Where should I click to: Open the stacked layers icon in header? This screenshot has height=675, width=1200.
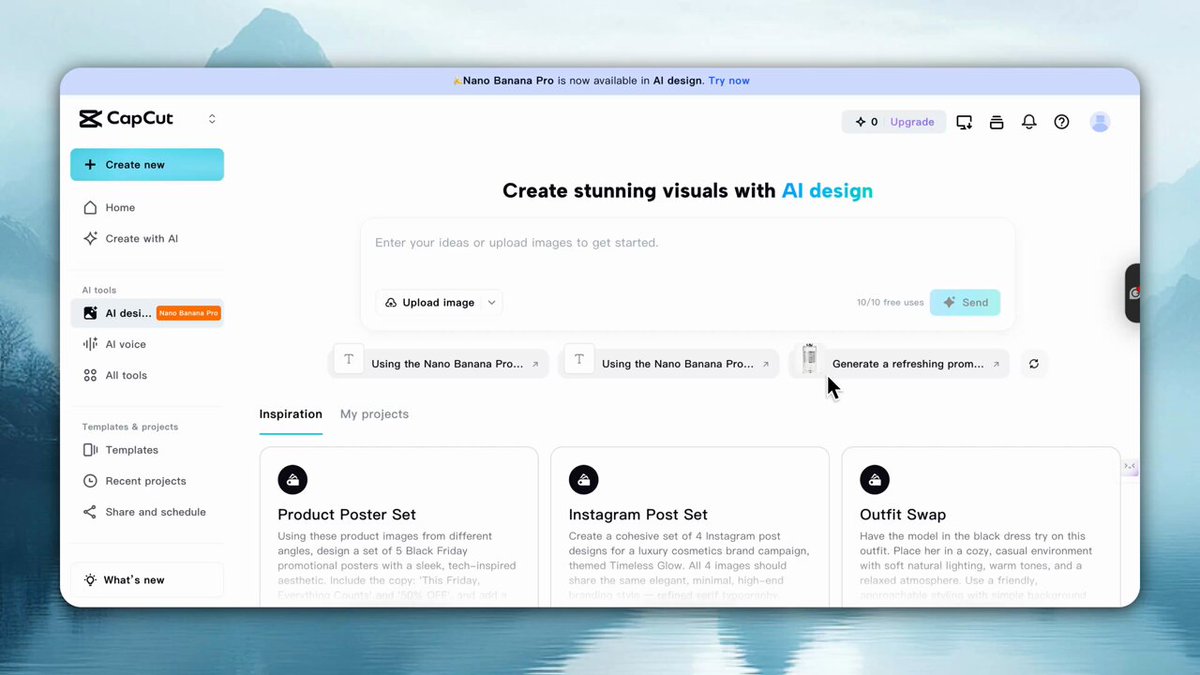tap(996, 122)
